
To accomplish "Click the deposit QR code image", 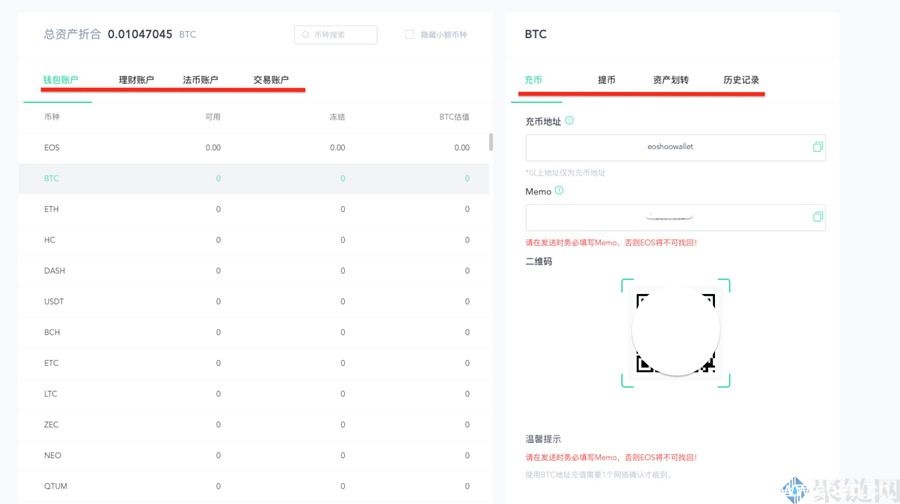I will (x=676, y=333).
